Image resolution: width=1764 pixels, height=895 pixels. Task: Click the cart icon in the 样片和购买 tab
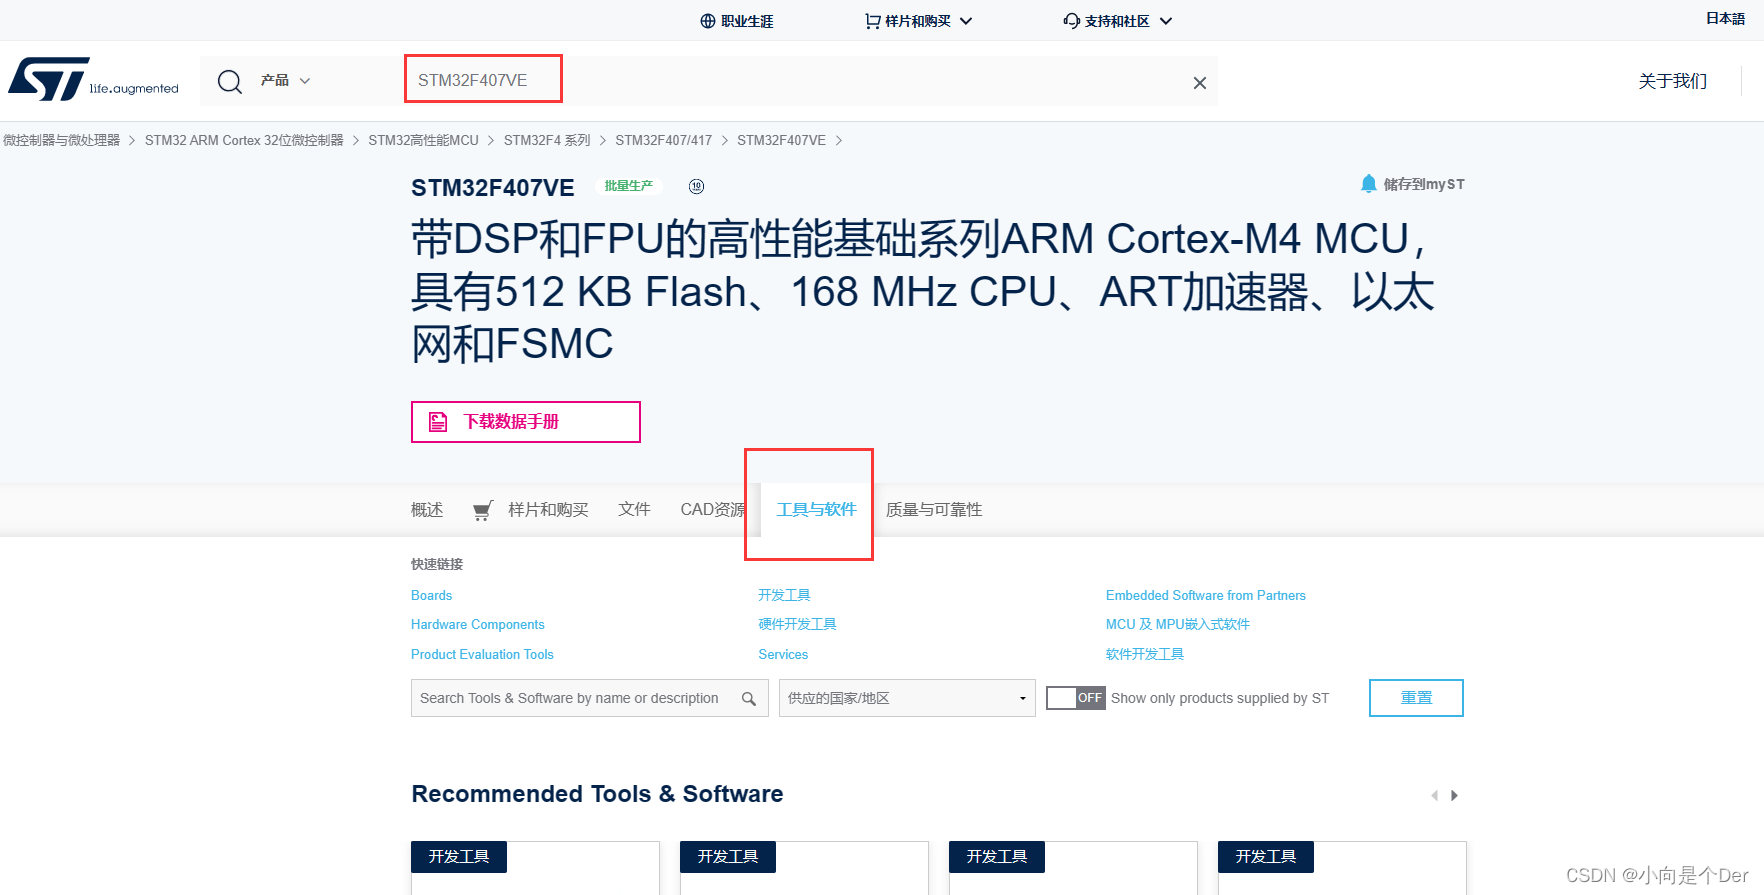[x=482, y=510]
